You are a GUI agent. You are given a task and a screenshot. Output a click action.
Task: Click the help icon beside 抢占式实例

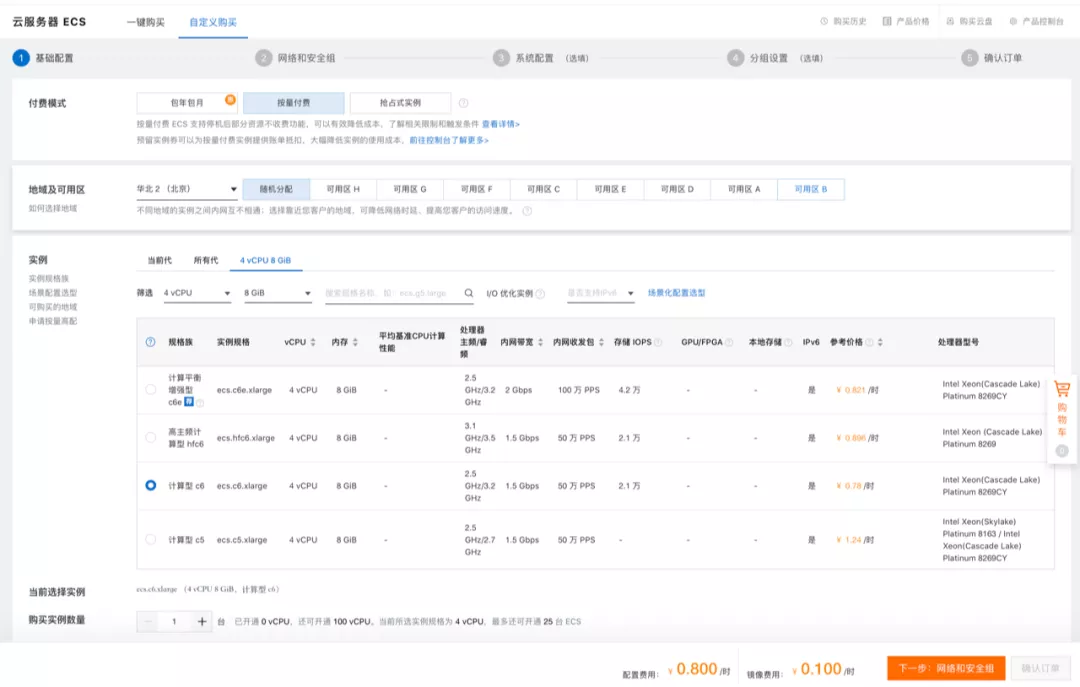coord(464,103)
